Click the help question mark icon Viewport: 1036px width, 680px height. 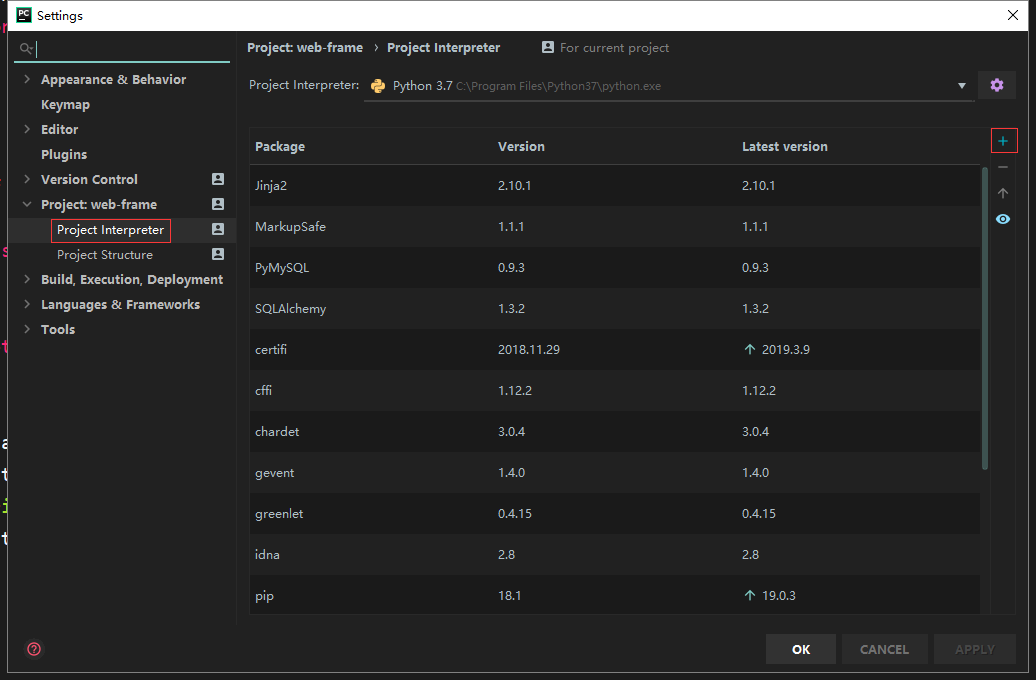(34, 649)
